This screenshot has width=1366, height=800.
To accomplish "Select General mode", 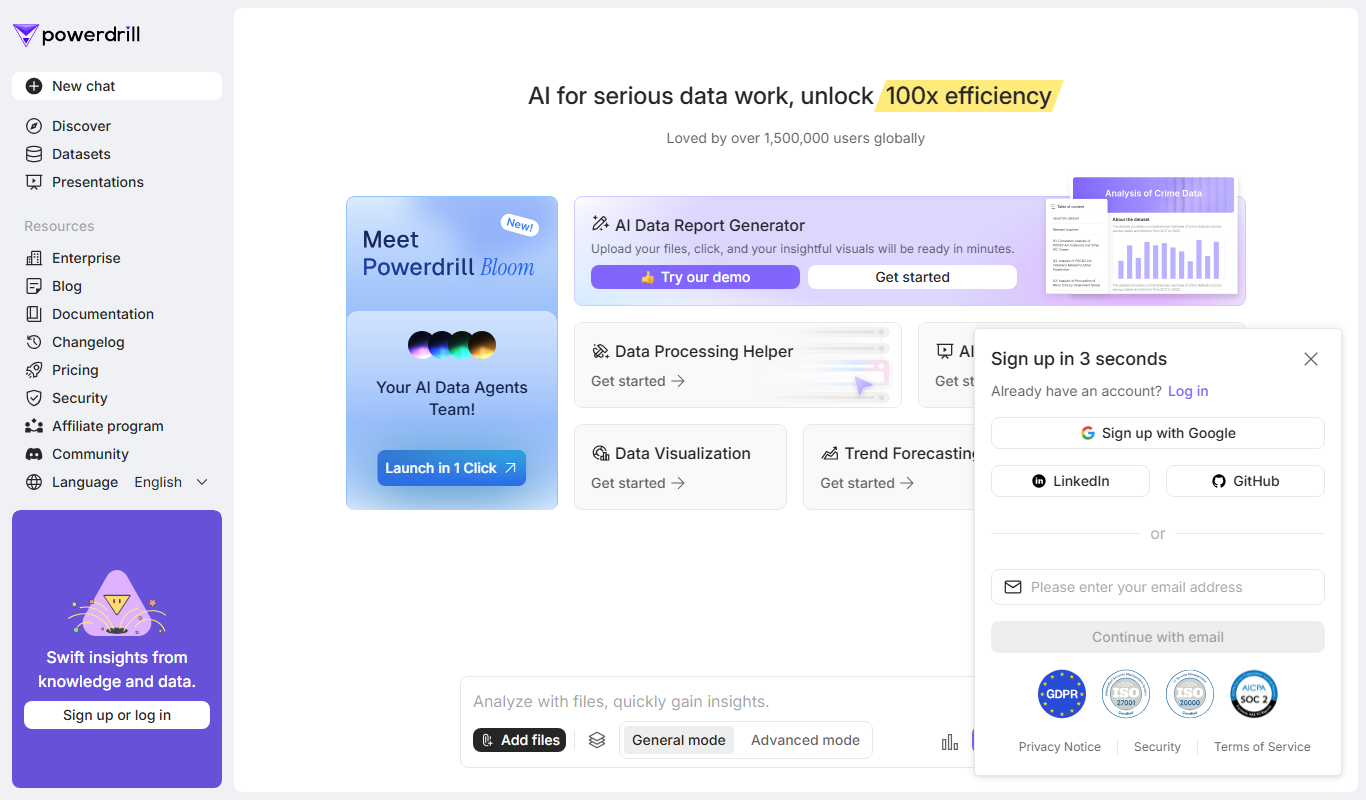I will point(679,740).
